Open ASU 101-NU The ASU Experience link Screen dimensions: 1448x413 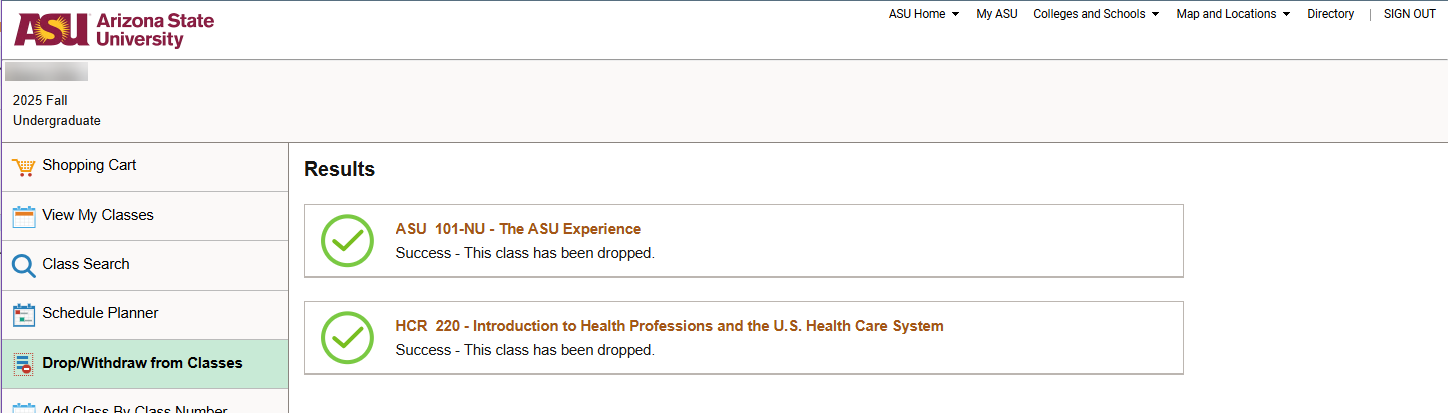pyautogui.click(x=518, y=229)
